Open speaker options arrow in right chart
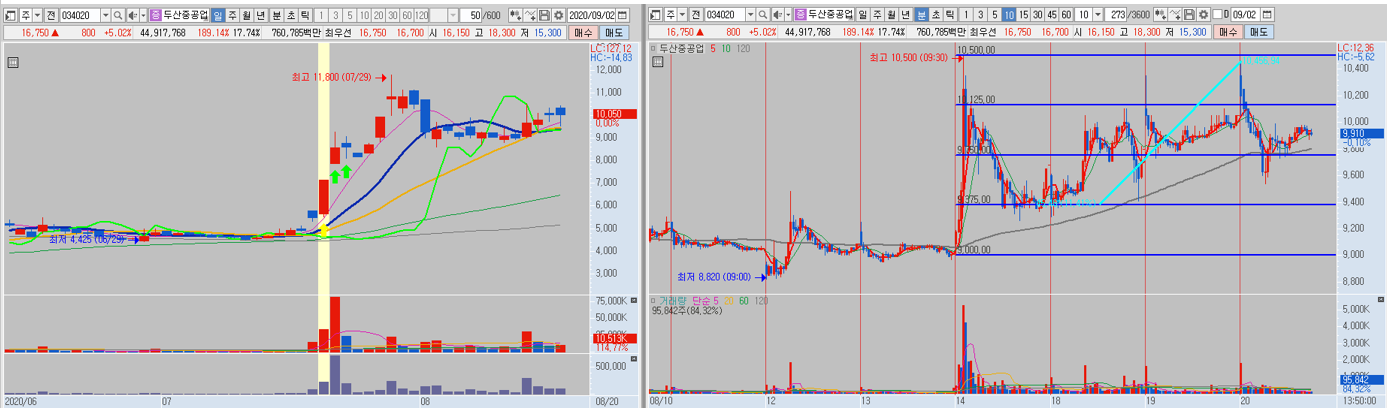 click(x=789, y=15)
